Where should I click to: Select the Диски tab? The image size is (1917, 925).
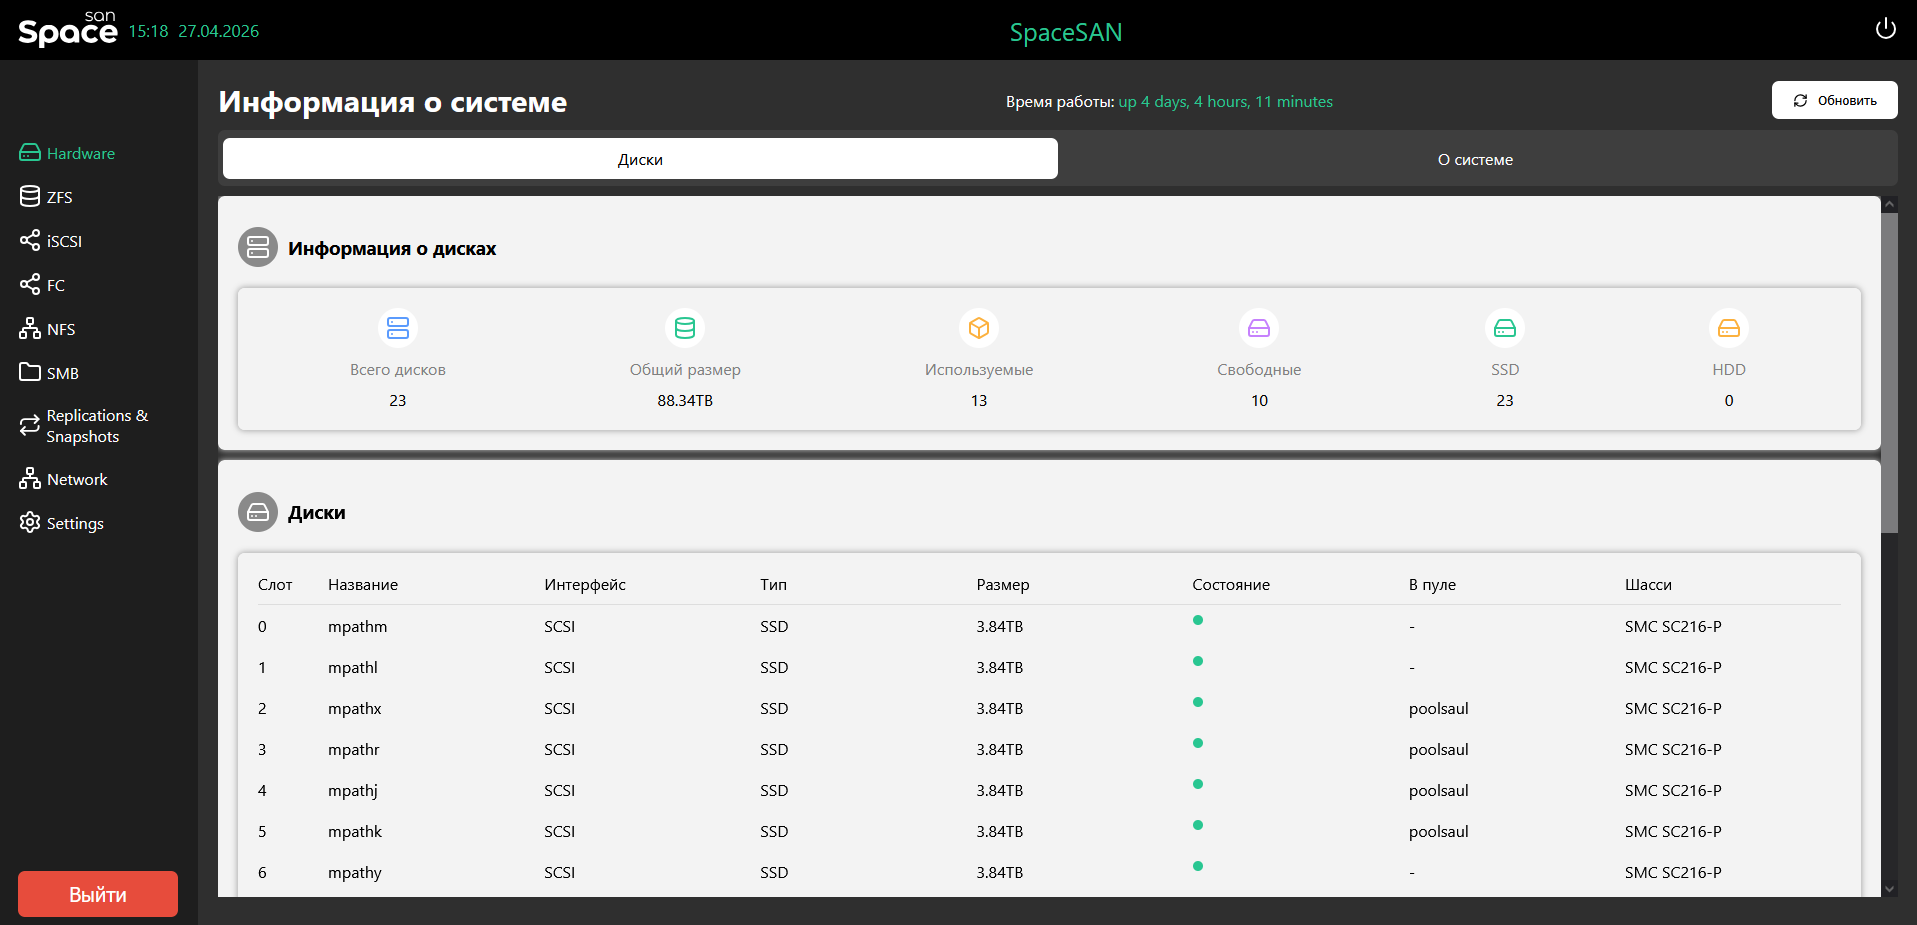tap(640, 160)
